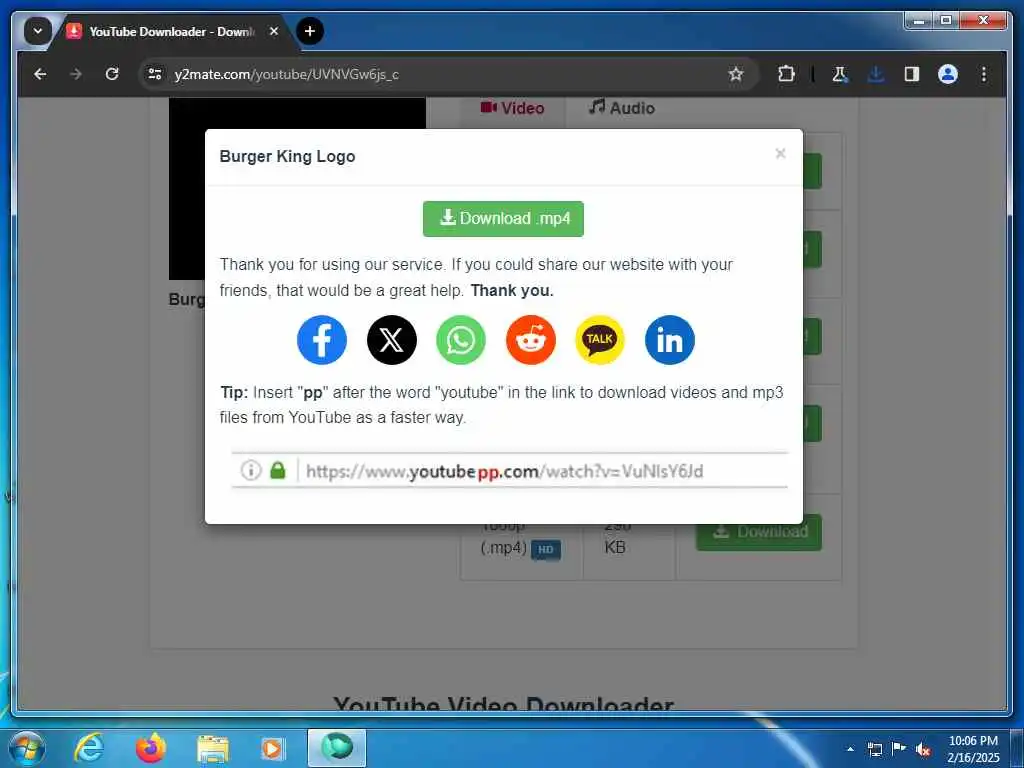Open Windows Explorer folder icon in taskbar
The width and height of the screenshot is (1024, 768).
point(212,749)
